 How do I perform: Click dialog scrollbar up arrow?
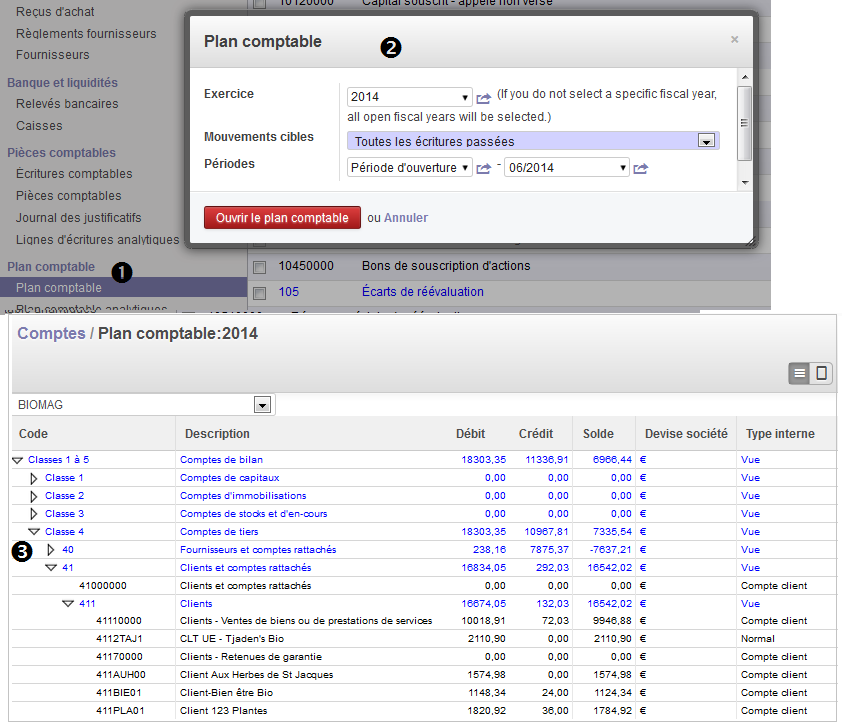tap(745, 77)
